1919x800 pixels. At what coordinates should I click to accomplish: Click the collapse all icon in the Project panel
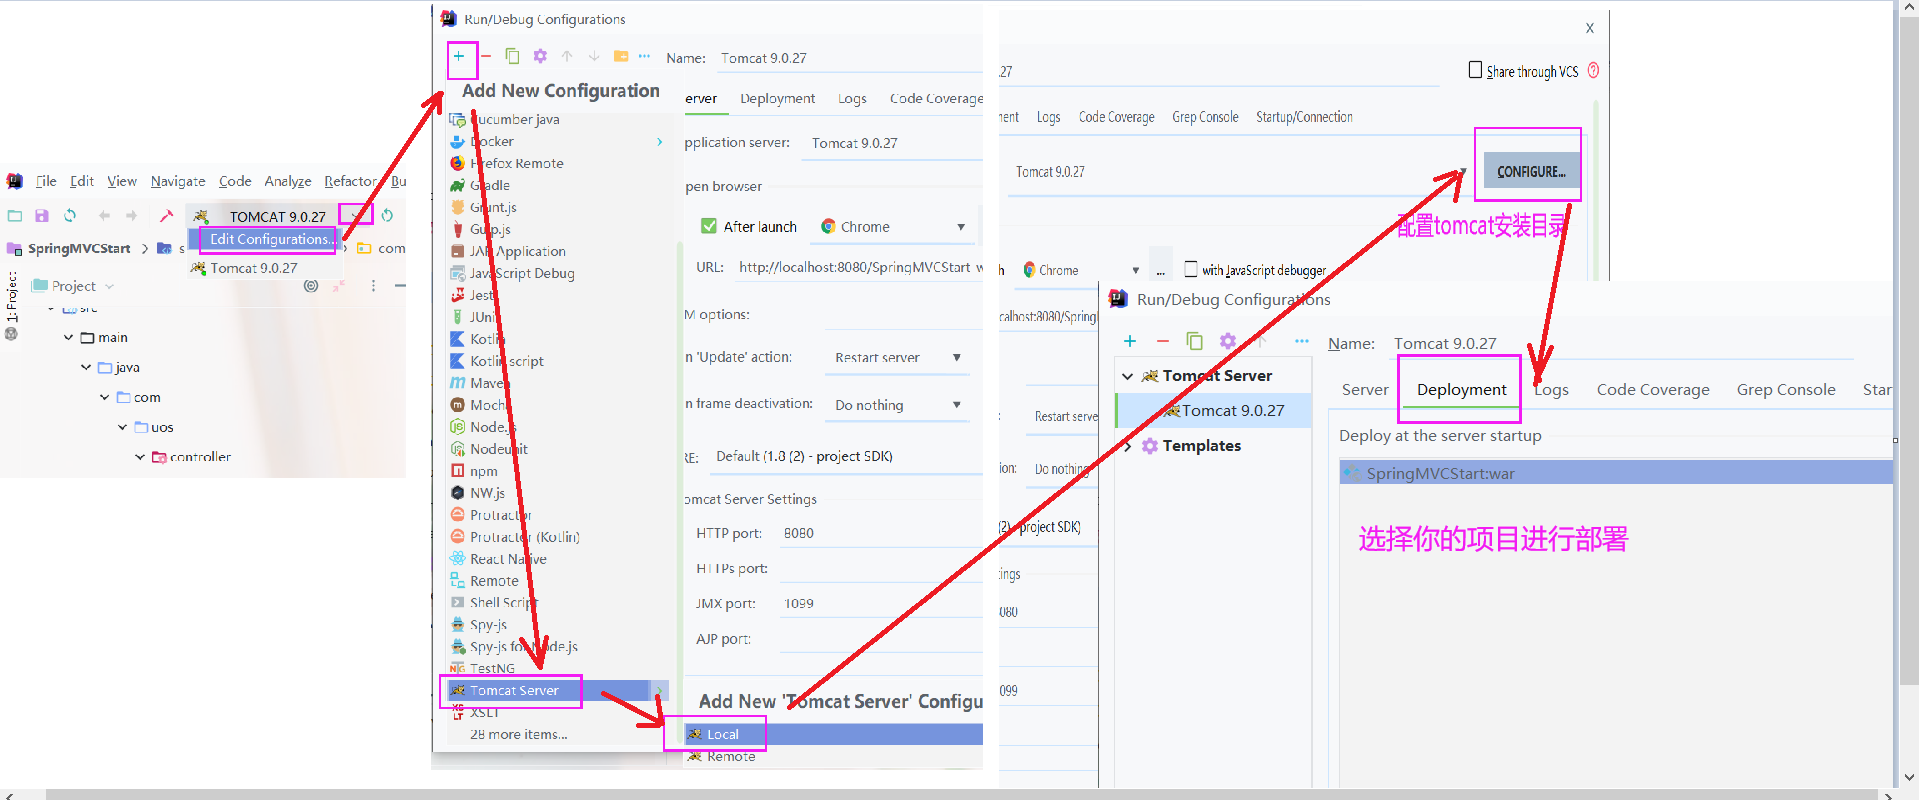[x=339, y=286]
